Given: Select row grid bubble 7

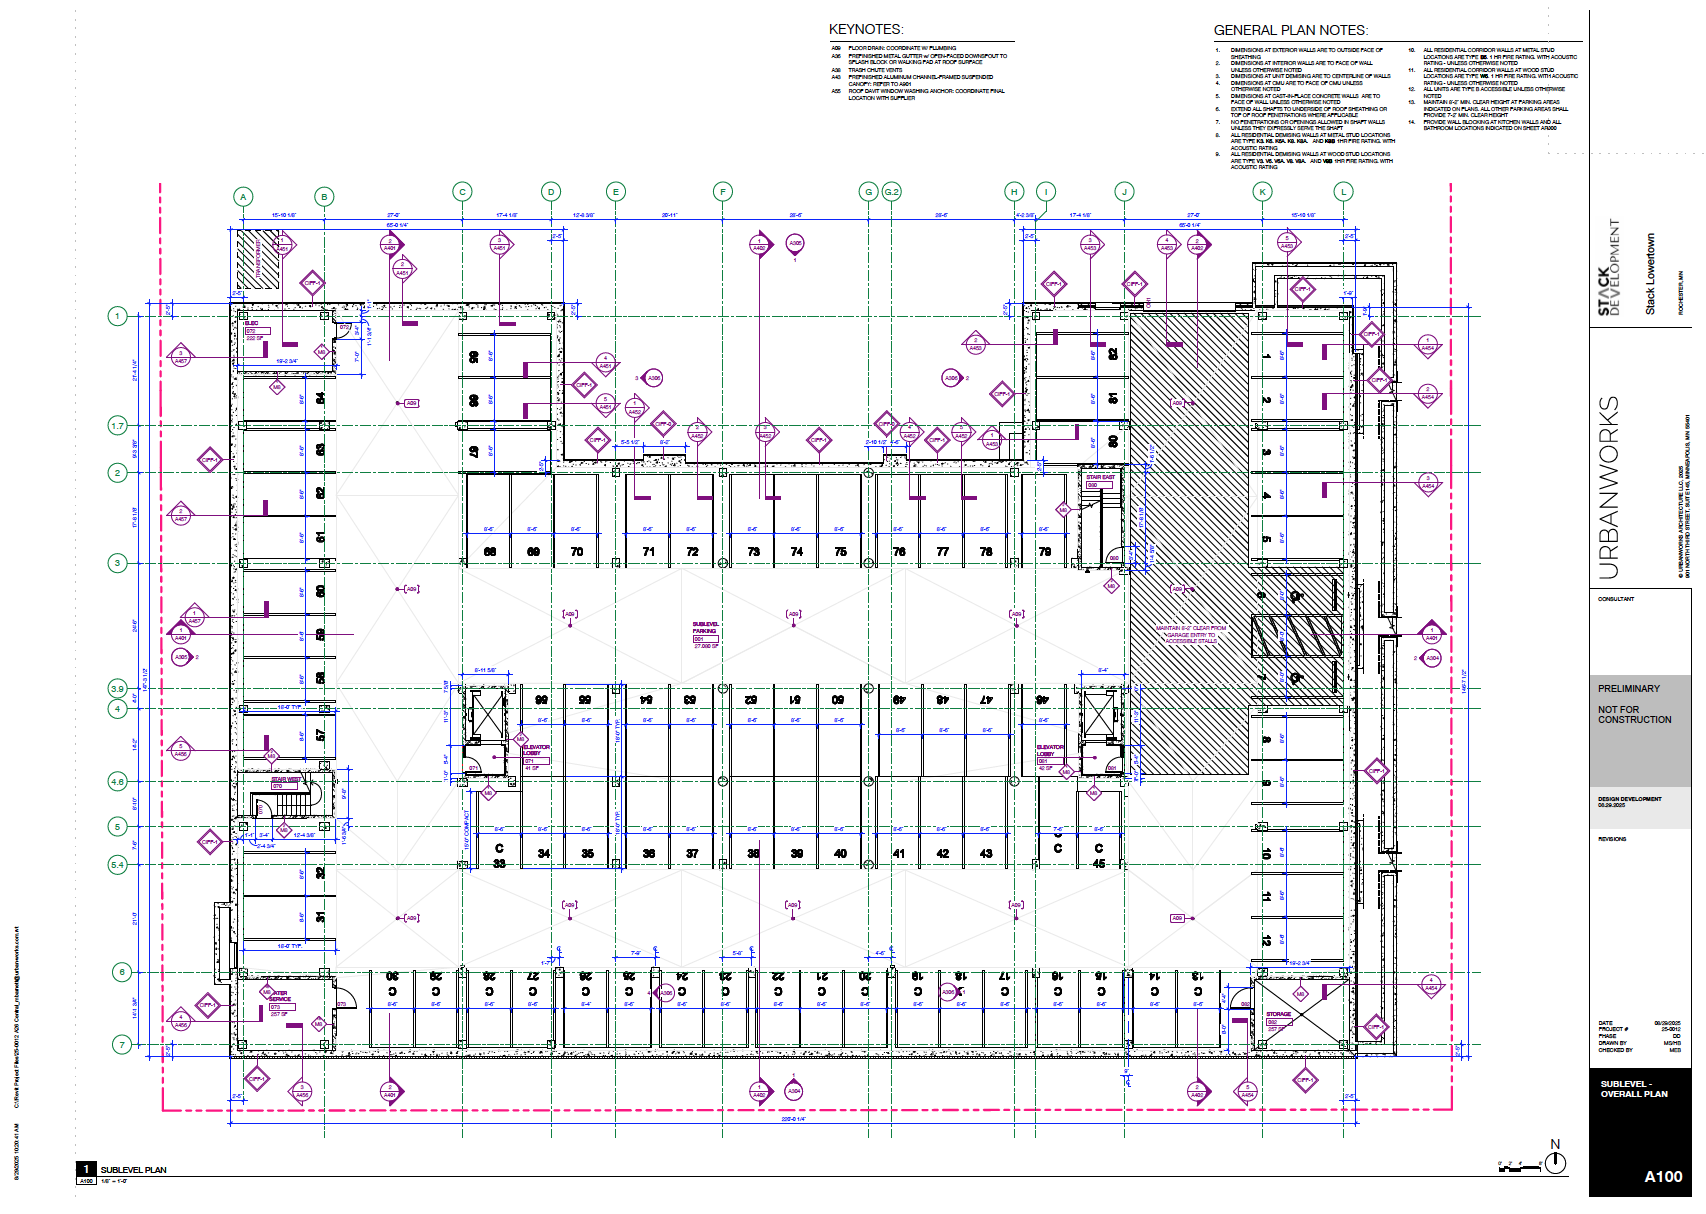Looking at the screenshot, I should 122,1045.
